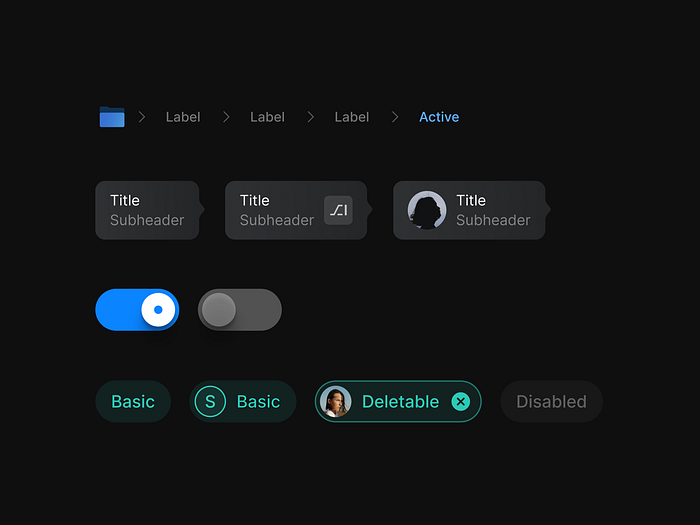
Task: Open the first Label breadcrumb
Action: point(183,117)
